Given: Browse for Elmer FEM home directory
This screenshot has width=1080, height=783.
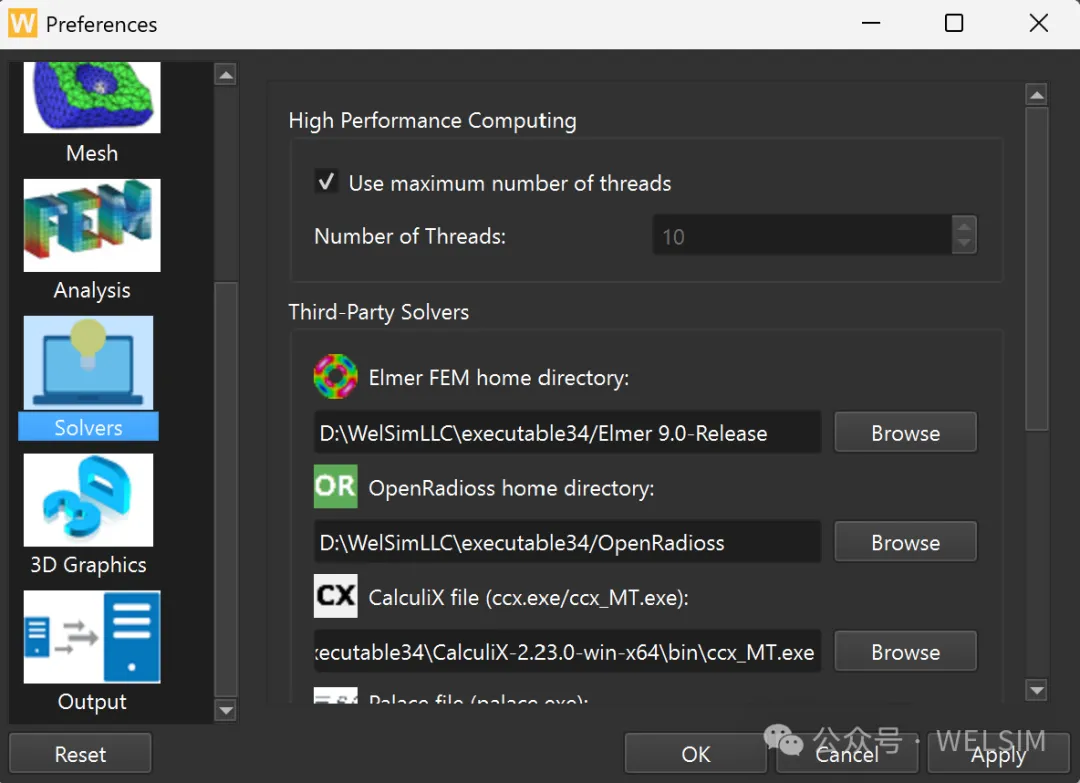Looking at the screenshot, I should point(905,432).
